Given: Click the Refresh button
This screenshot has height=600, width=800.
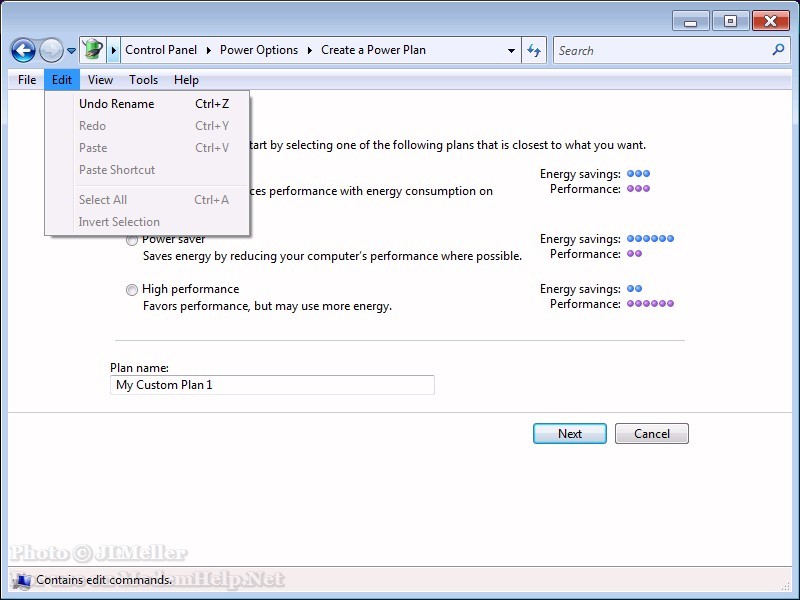Looking at the screenshot, I should pyautogui.click(x=534, y=51).
